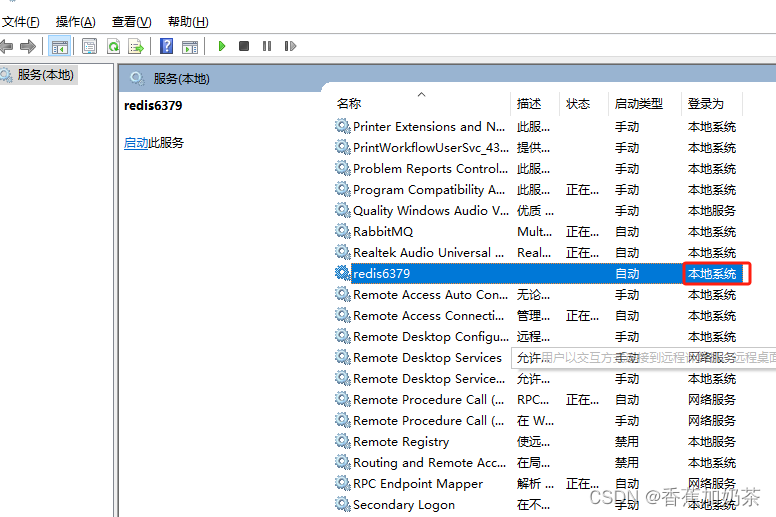Open the Help question mark icon
Viewport: 776px width, 517px height.
[x=166, y=47]
